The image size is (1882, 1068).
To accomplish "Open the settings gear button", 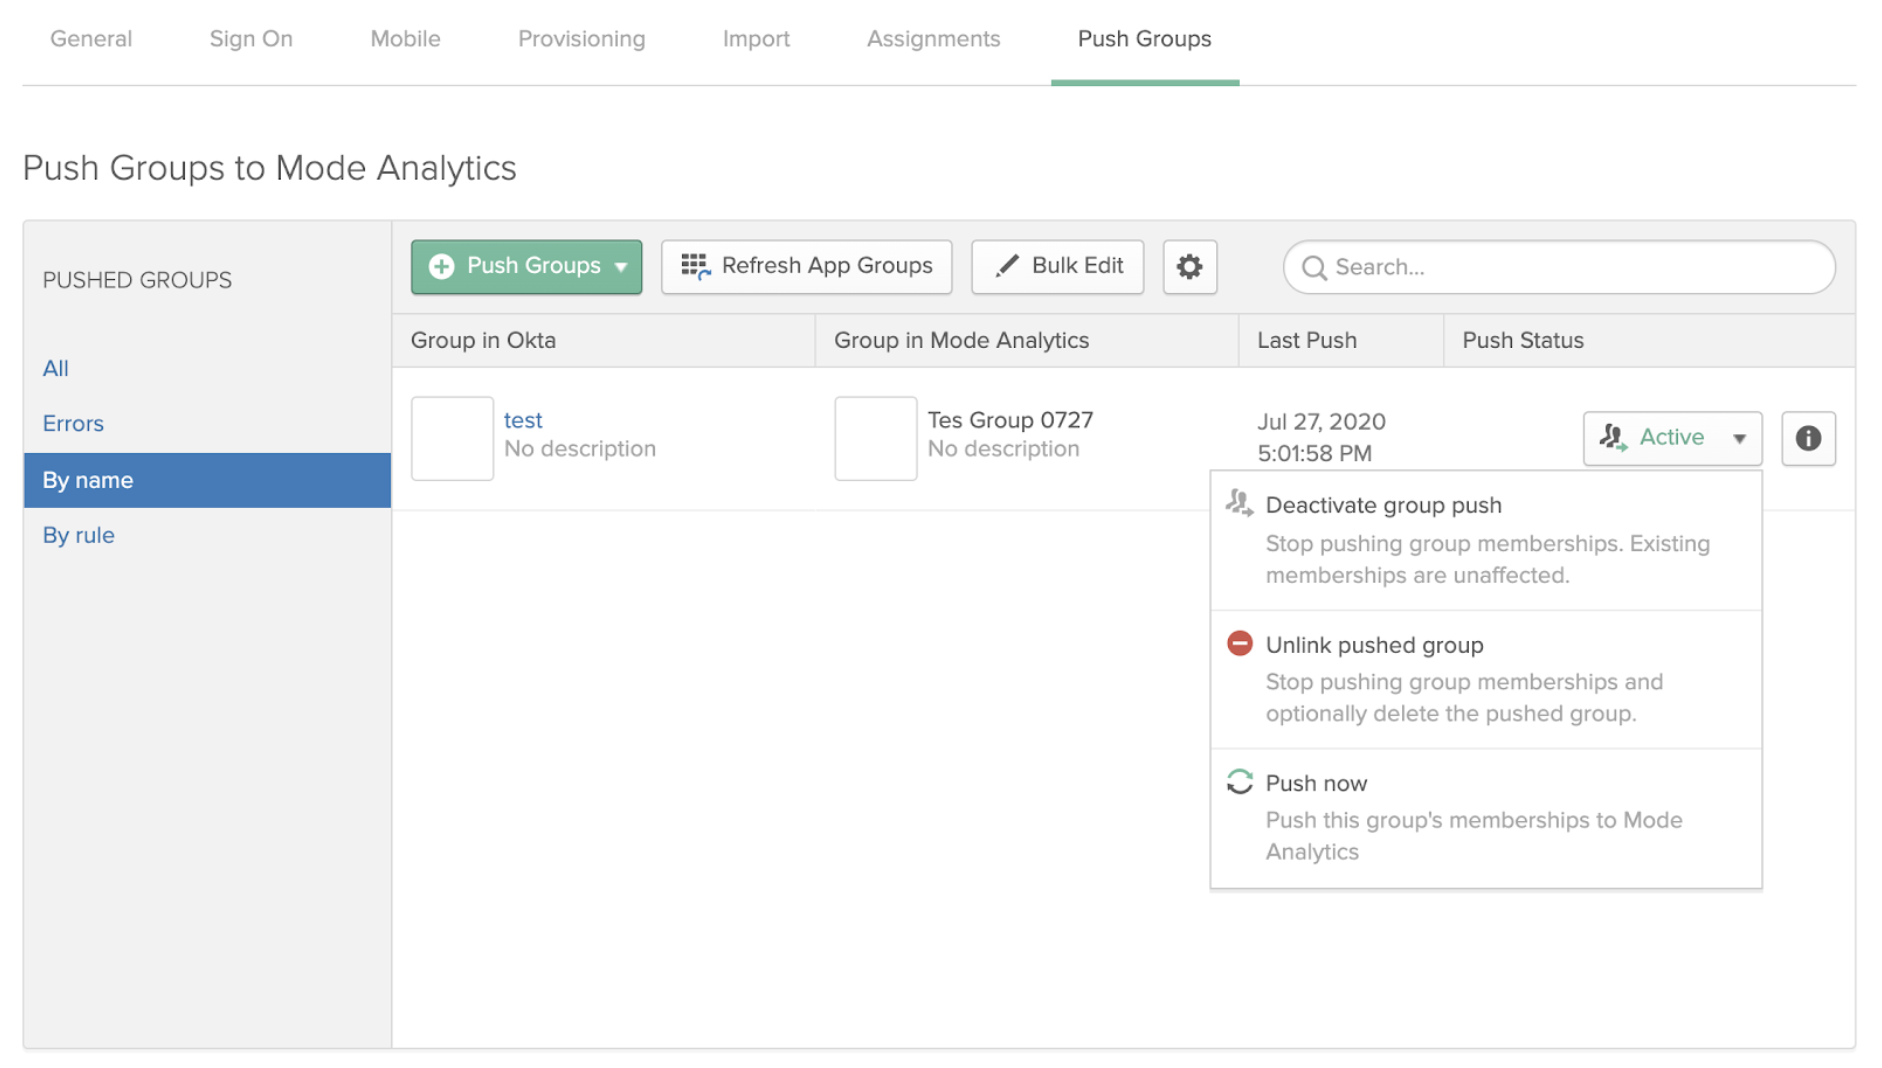I will (x=1189, y=267).
